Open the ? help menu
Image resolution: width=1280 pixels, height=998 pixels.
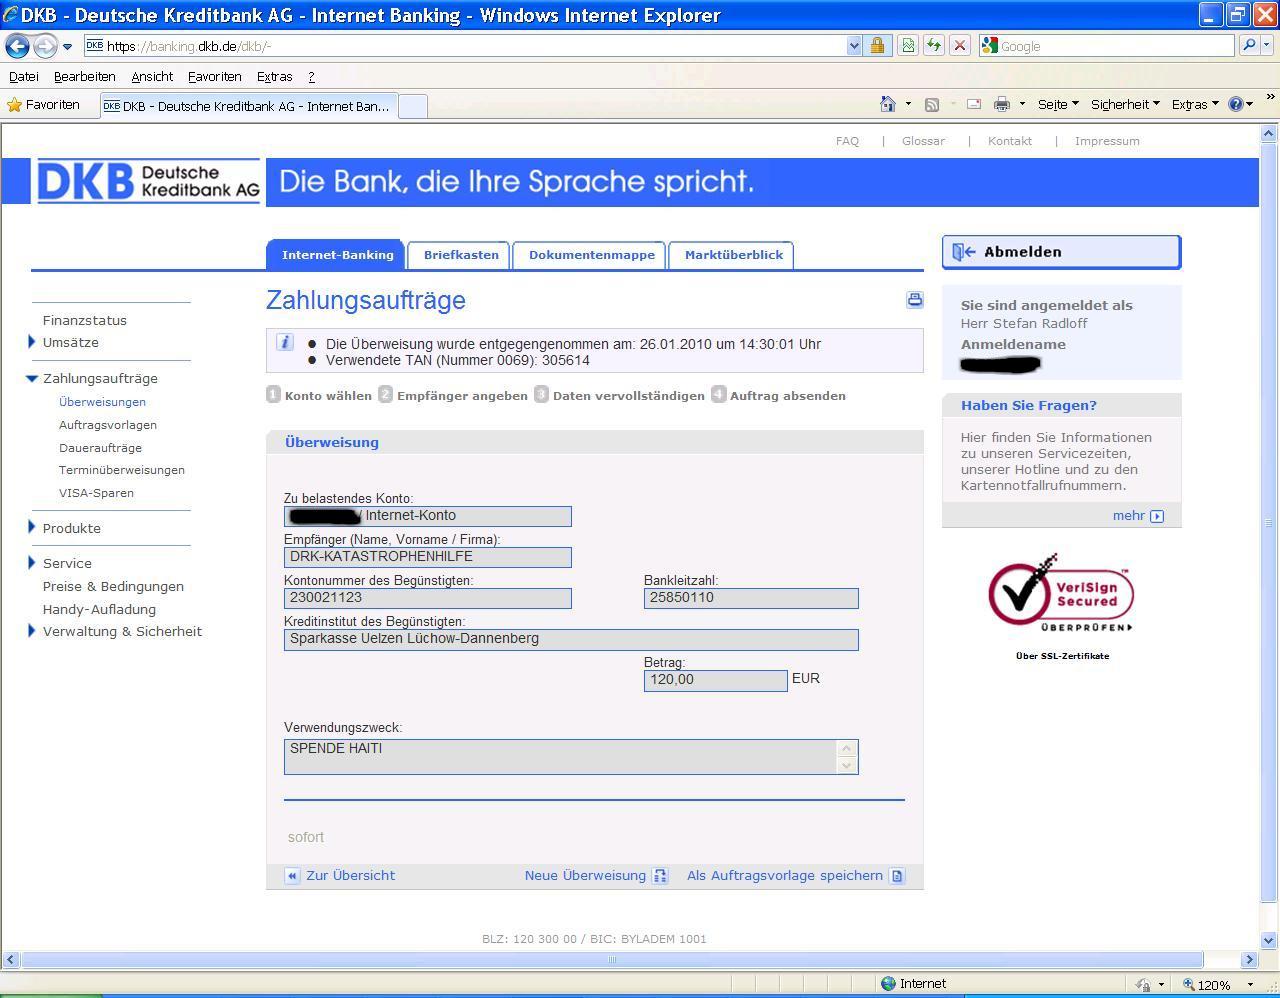(311, 76)
